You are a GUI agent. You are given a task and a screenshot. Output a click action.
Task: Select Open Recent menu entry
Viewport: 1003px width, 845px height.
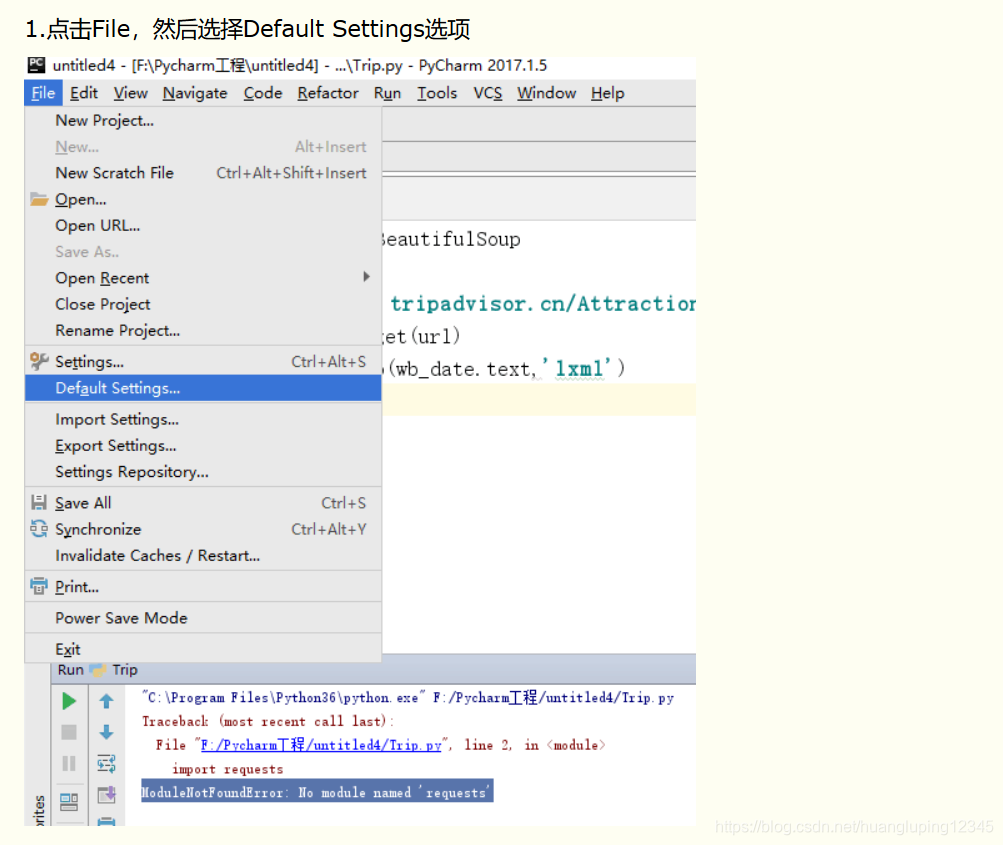203,278
